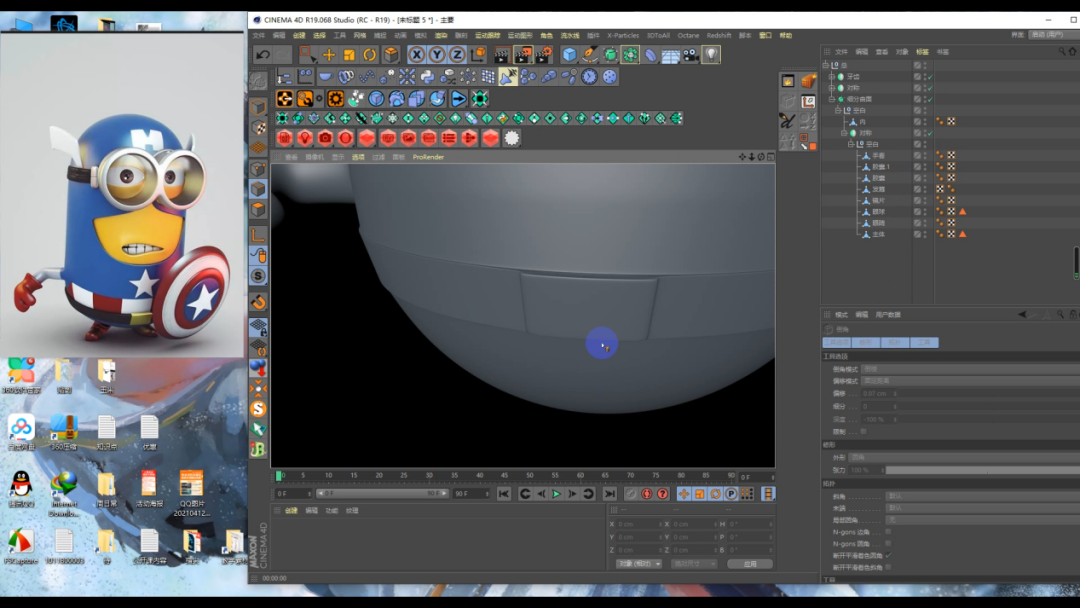1080x608 pixels.
Task: Open the 偏移模式 dropdown
Action: 970,381
